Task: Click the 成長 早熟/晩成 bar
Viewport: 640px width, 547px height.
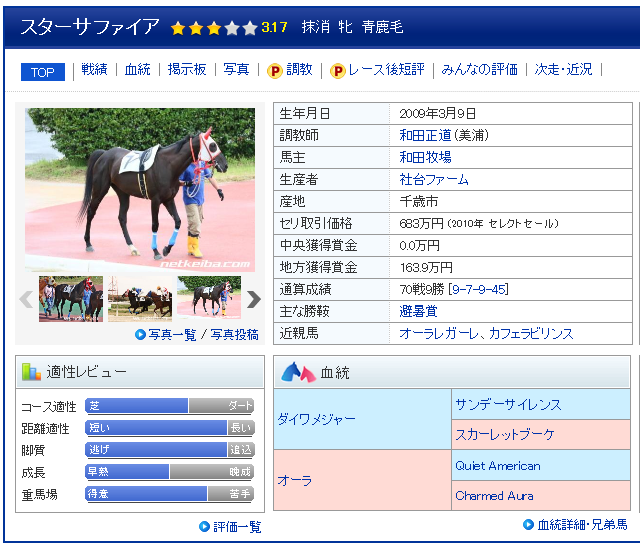Action: tap(170, 472)
